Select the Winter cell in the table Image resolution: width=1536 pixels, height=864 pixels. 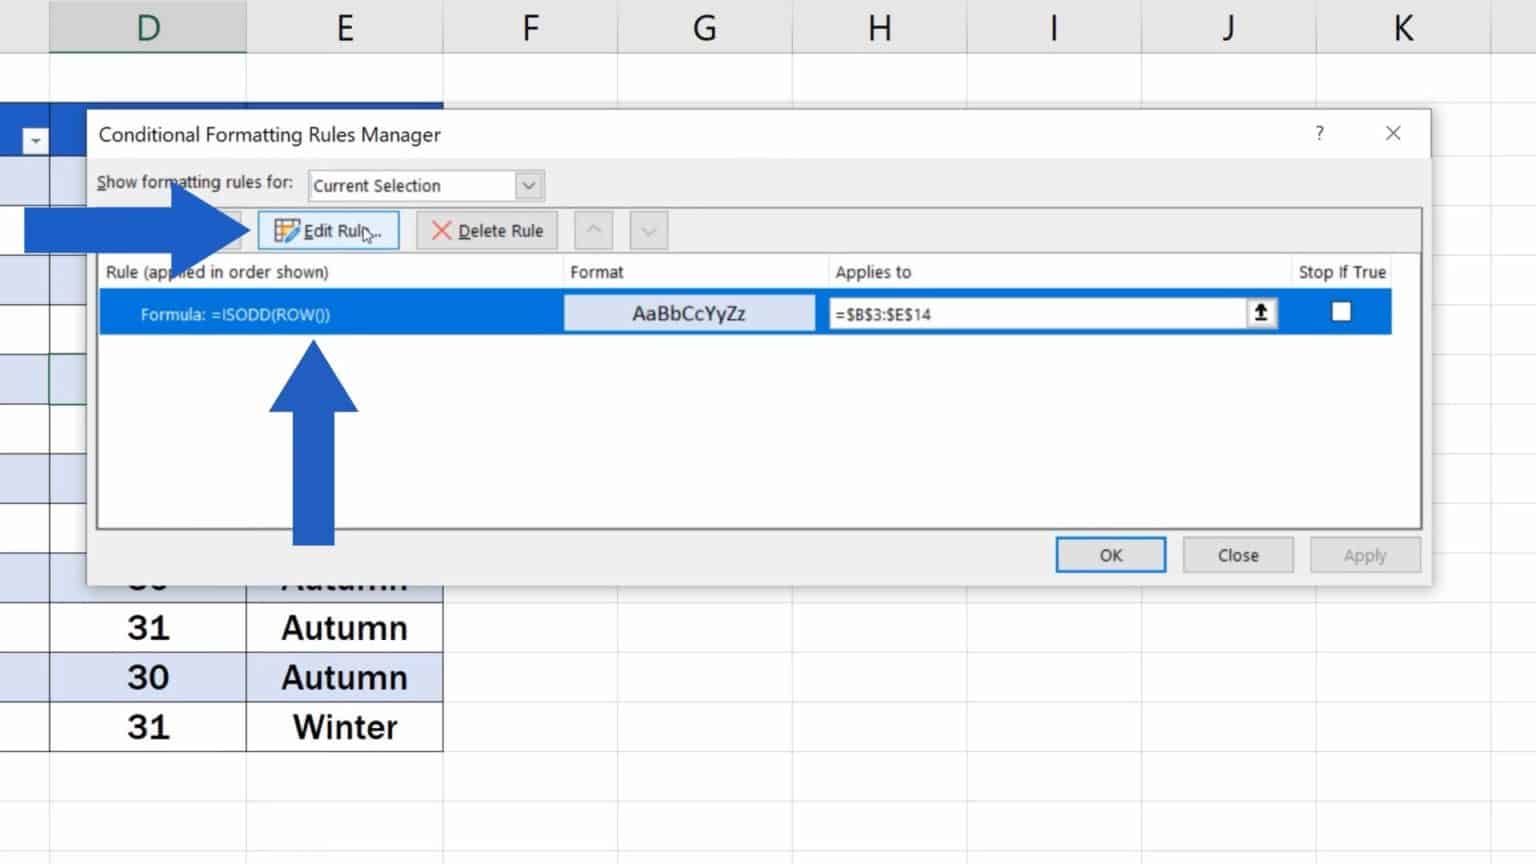coord(345,727)
